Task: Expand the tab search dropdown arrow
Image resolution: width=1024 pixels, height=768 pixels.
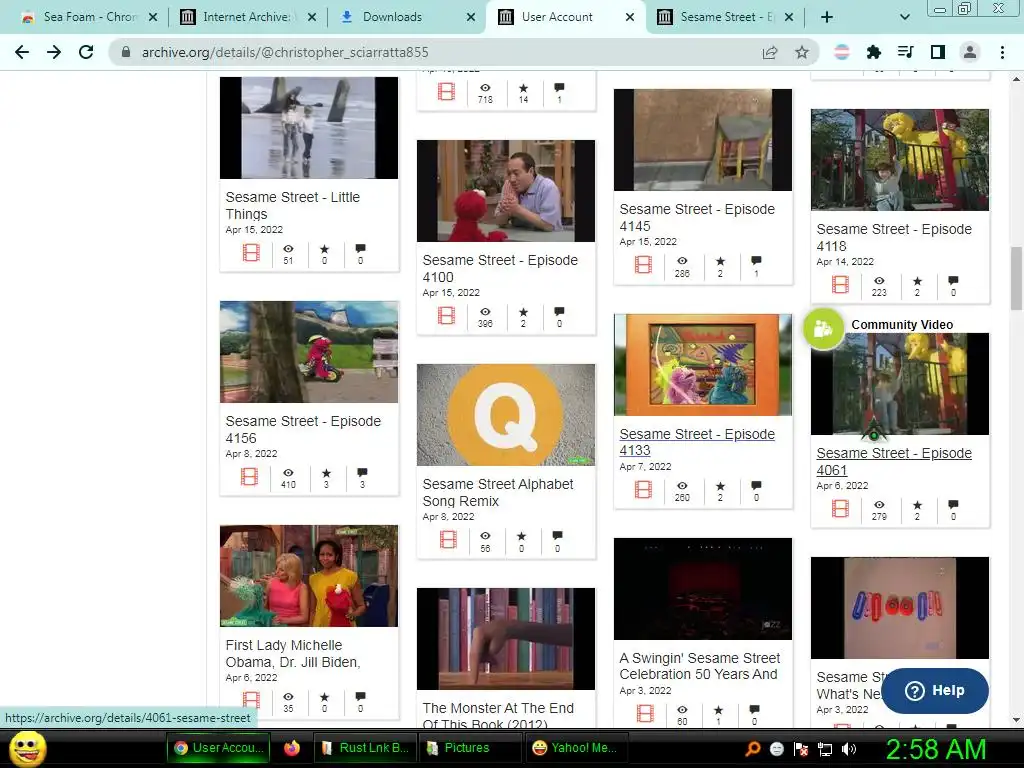Action: (x=904, y=17)
